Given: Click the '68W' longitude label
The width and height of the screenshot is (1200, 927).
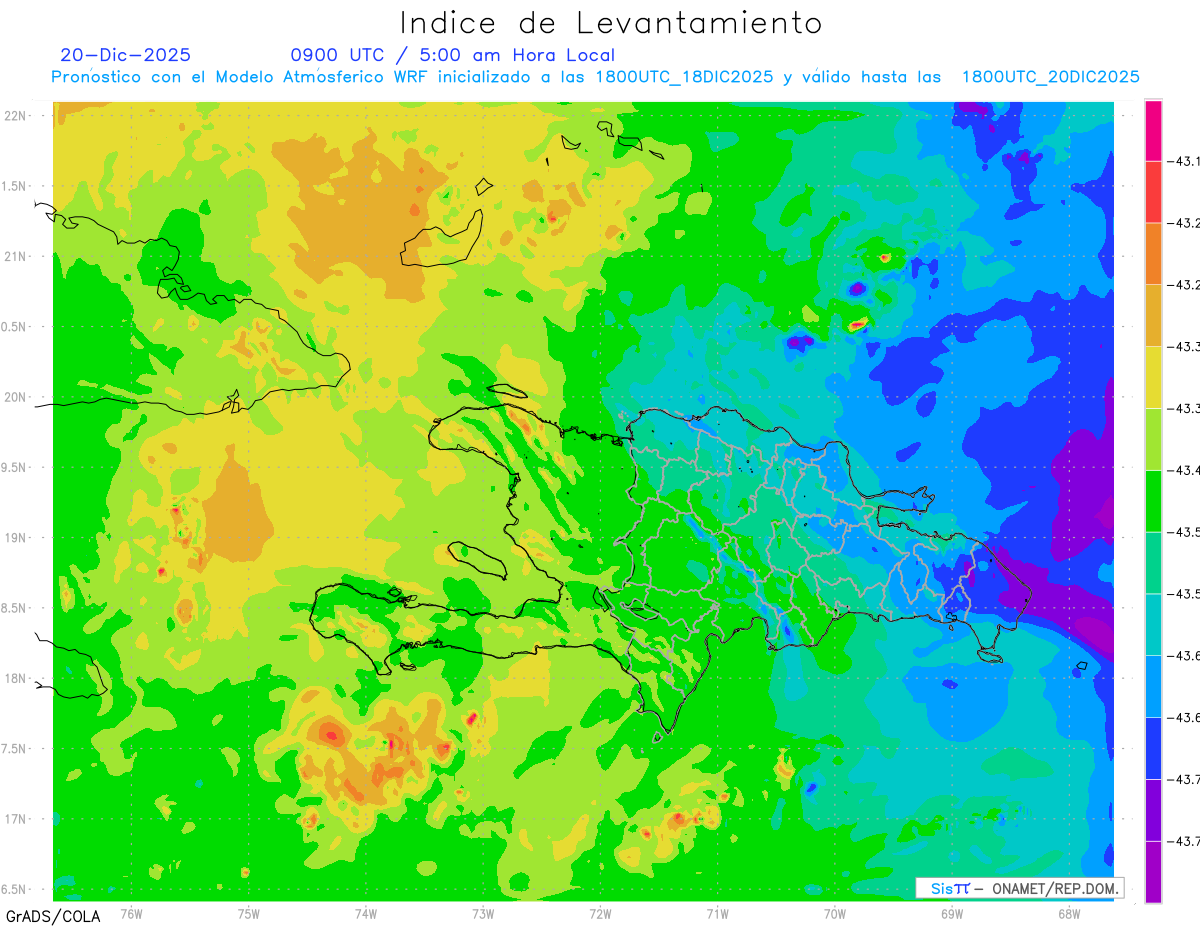Looking at the screenshot, I should coord(1069,912).
